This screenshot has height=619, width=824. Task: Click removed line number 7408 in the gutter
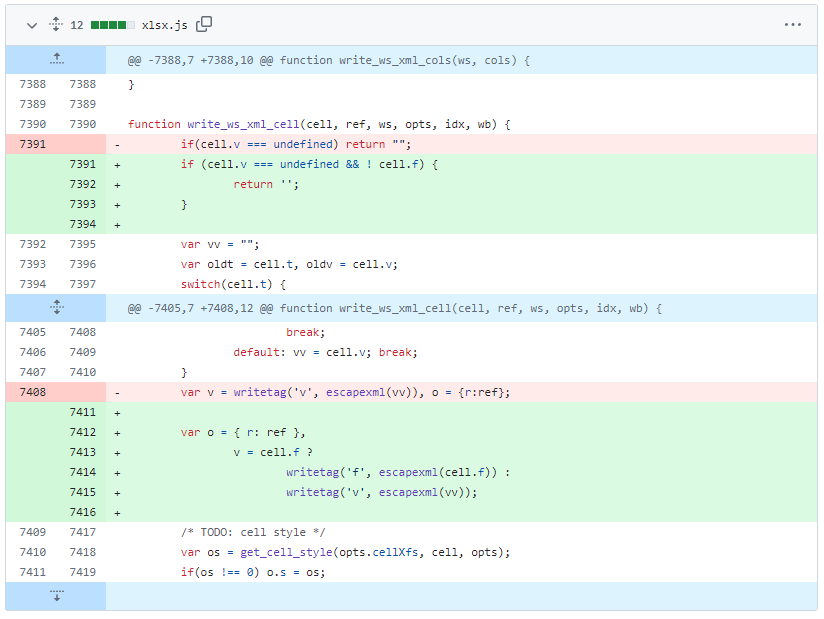(33, 391)
